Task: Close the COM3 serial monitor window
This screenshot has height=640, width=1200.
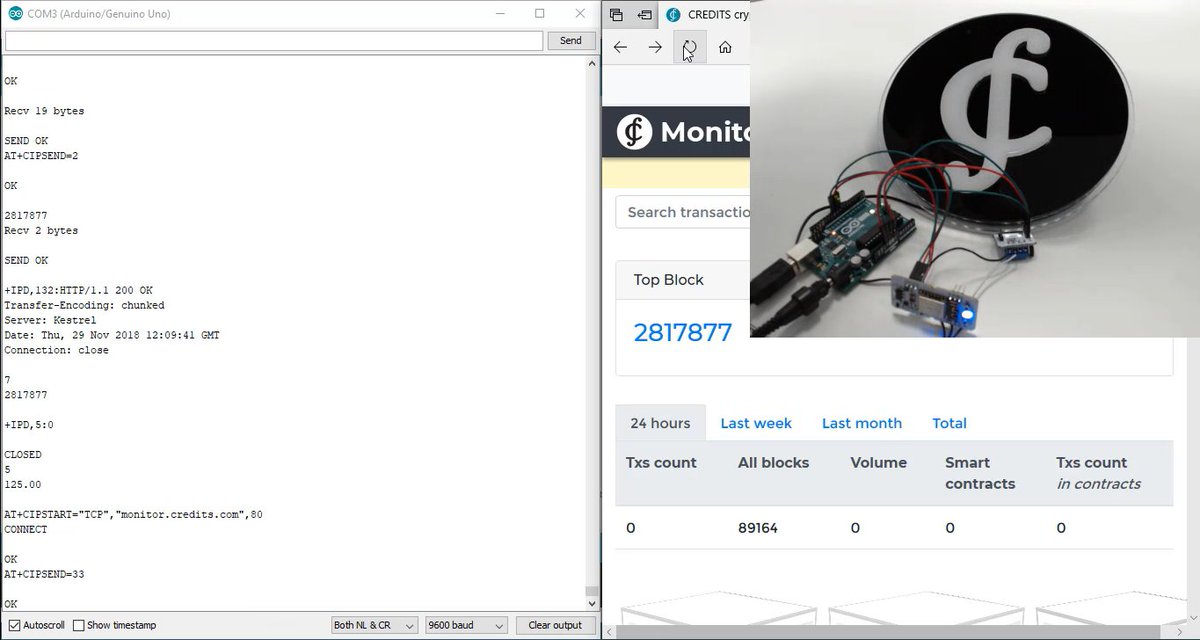Action: point(580,14)
